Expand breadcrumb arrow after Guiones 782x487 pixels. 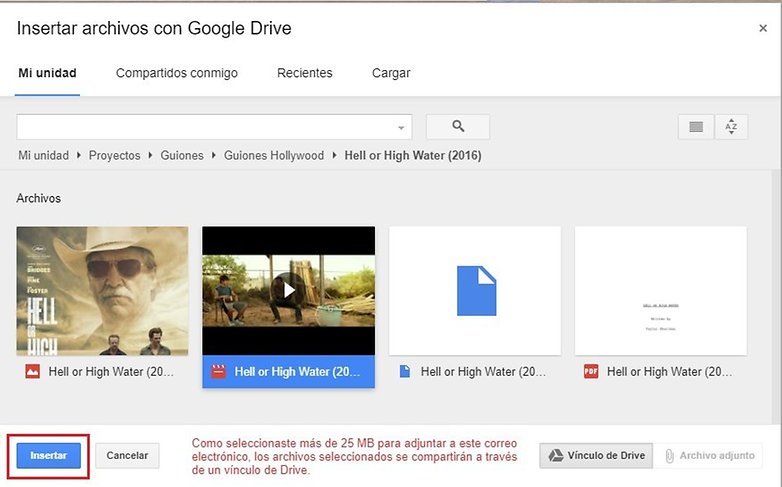[x=213, y=156]
